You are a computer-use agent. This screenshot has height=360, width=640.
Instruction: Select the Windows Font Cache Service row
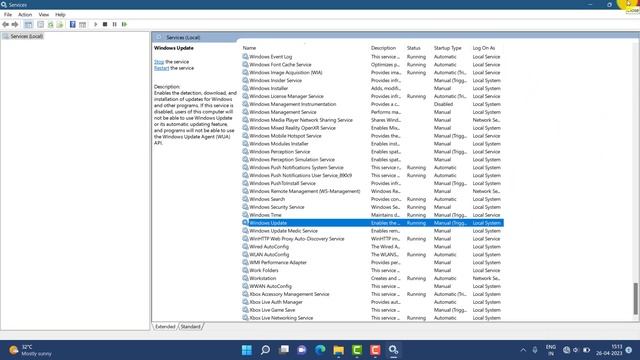pyautogui.click(x=372, y=64)
